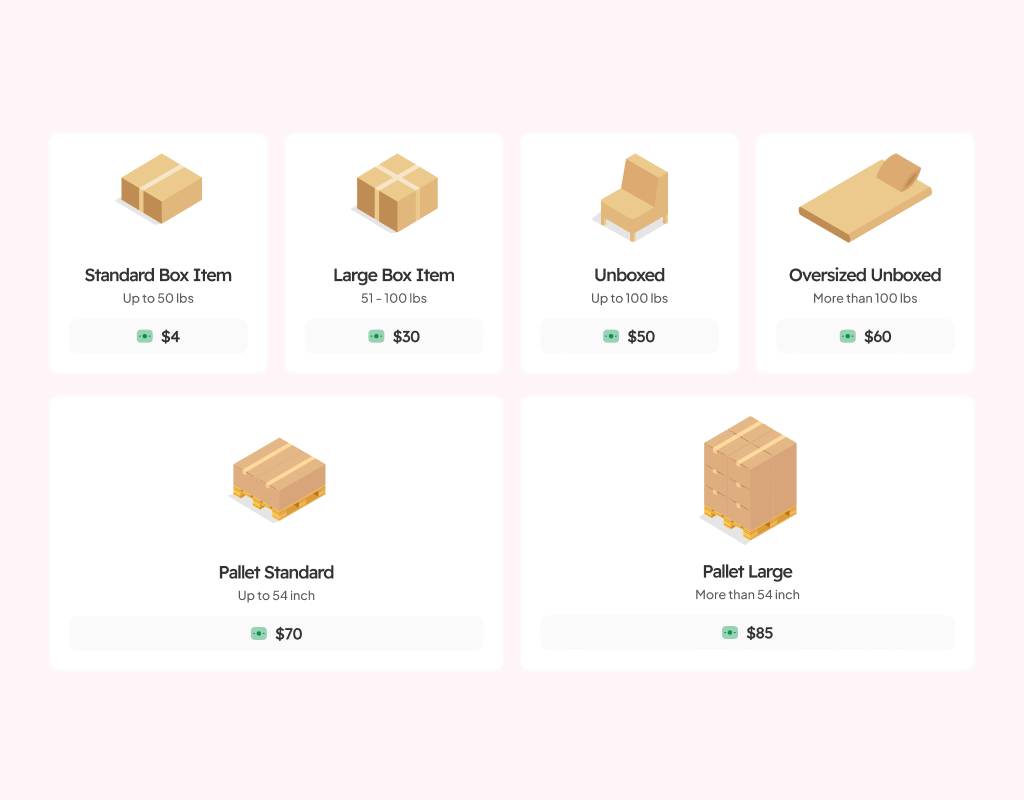Image resolution: width=1024 pixels, height=800 pixels.
Task: Choose the $85 Pallet Large price bar
Action: point(747,633)
